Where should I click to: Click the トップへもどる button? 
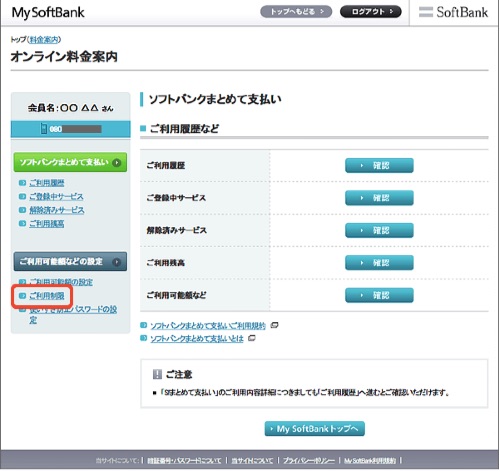point(296,12)
